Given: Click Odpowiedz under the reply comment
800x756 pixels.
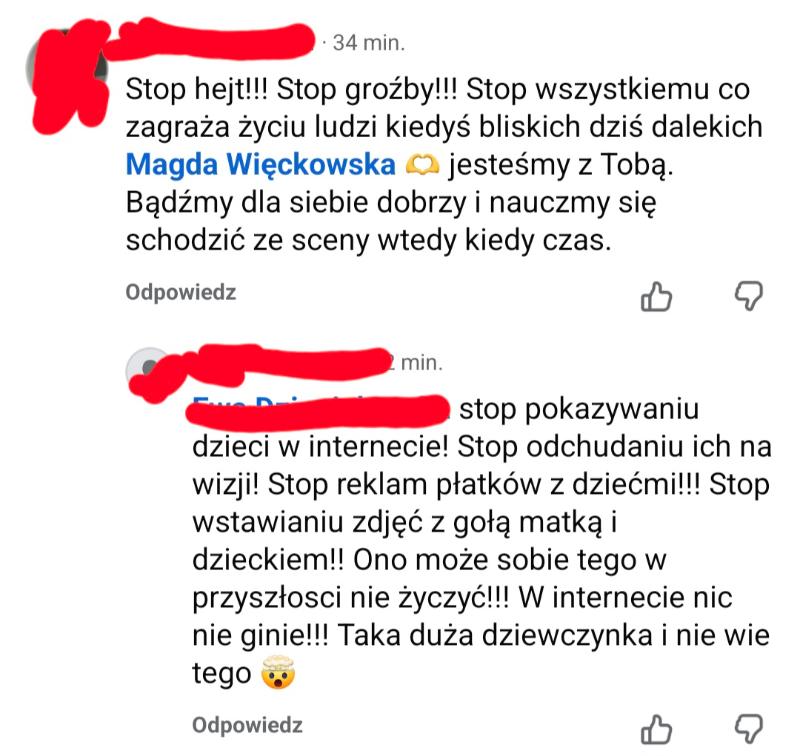Looking at the screenshot, I should pos(247,725).
